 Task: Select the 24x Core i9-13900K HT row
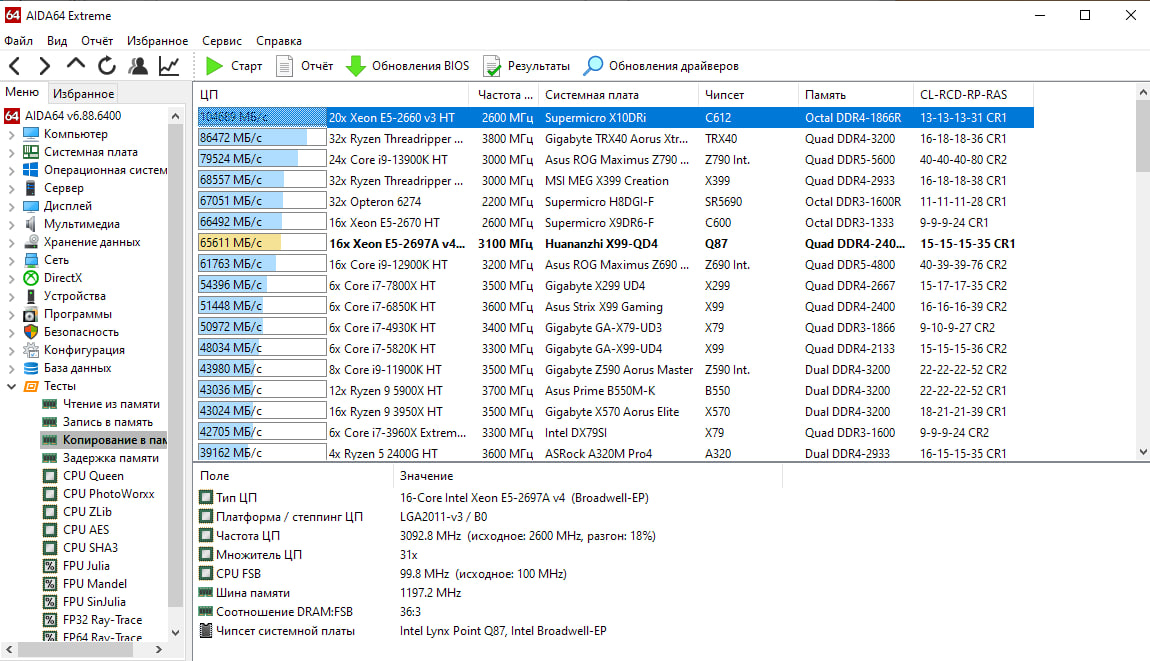point(615,159)
